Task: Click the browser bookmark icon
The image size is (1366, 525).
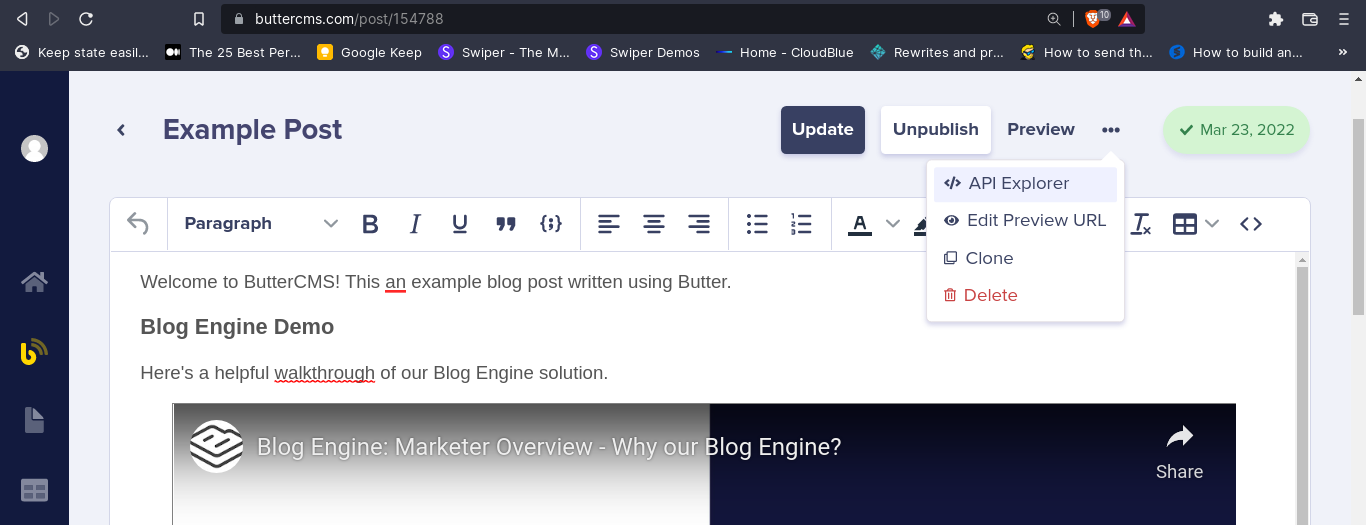Action: pos(199,18)
